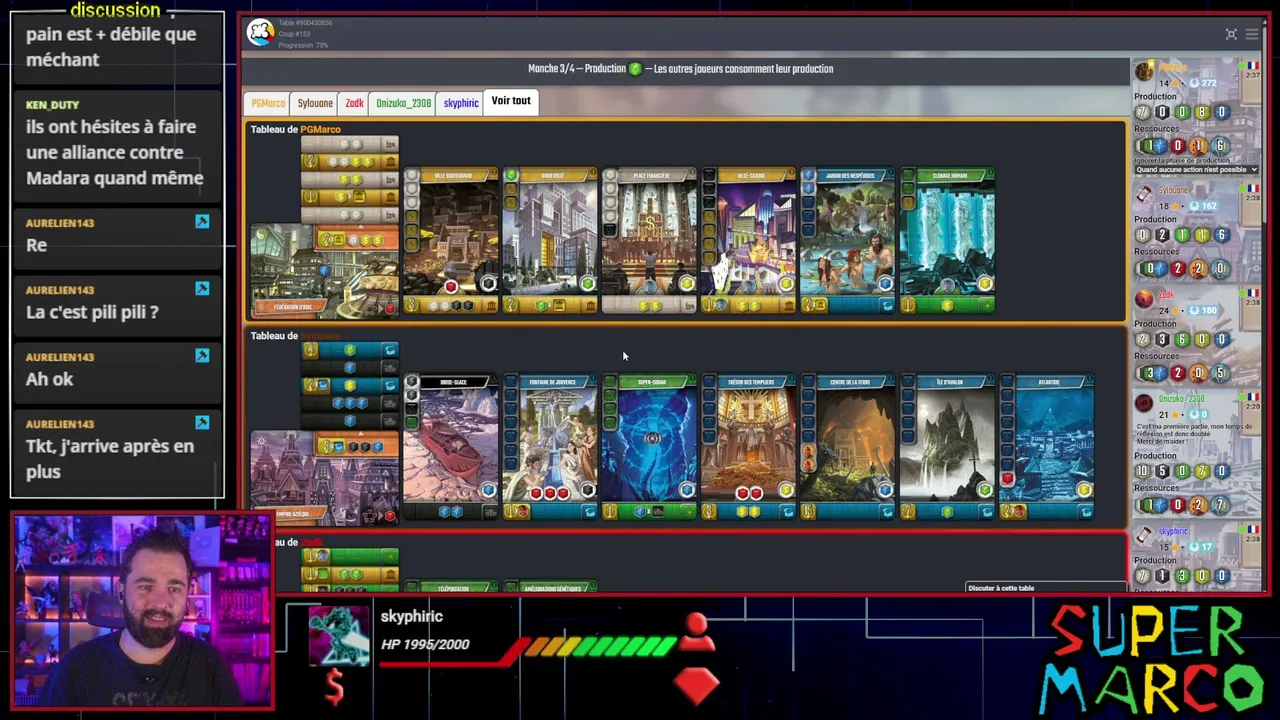
Task: Open the Brise-Glace card
Action: click(x=450, y=448)
